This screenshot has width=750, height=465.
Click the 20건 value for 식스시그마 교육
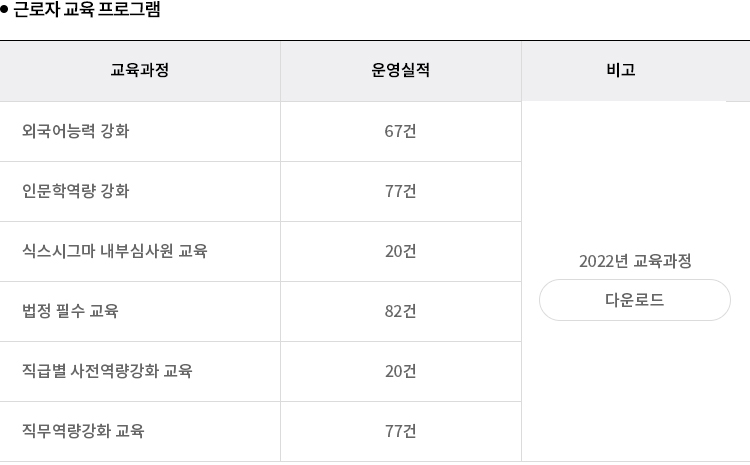[x=400, y=251]
